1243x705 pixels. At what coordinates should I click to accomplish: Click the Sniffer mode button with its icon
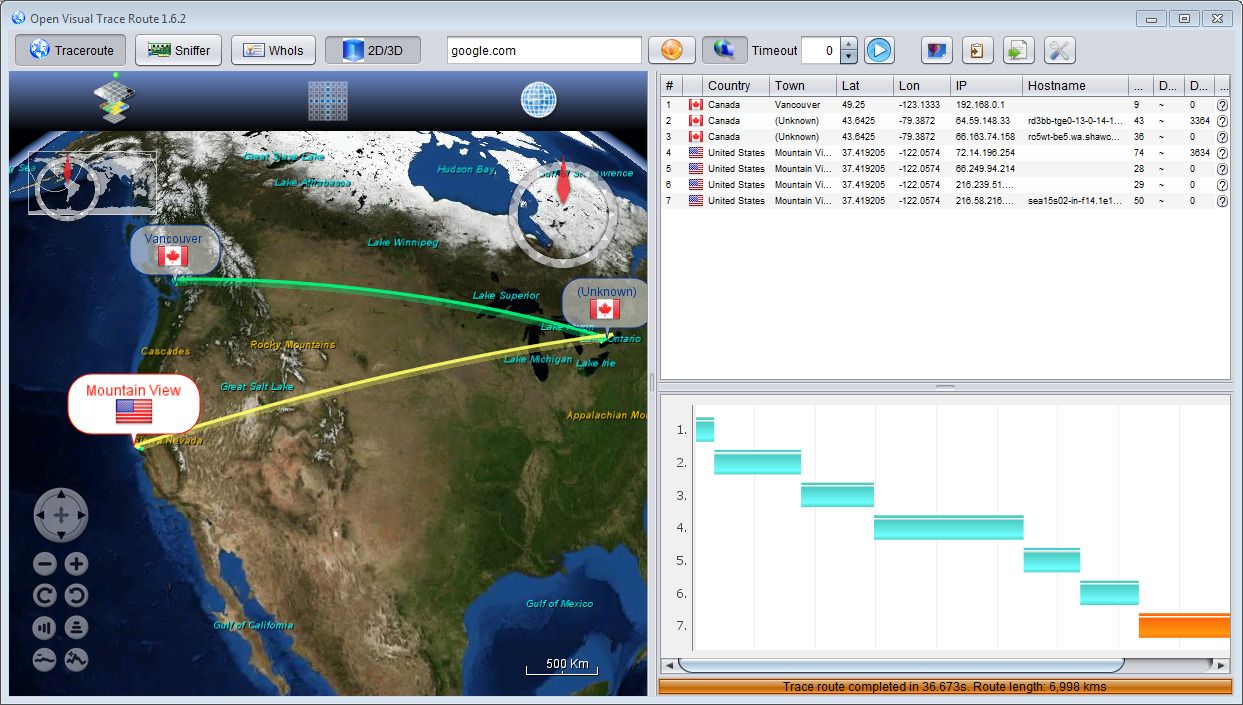point(177,49)
